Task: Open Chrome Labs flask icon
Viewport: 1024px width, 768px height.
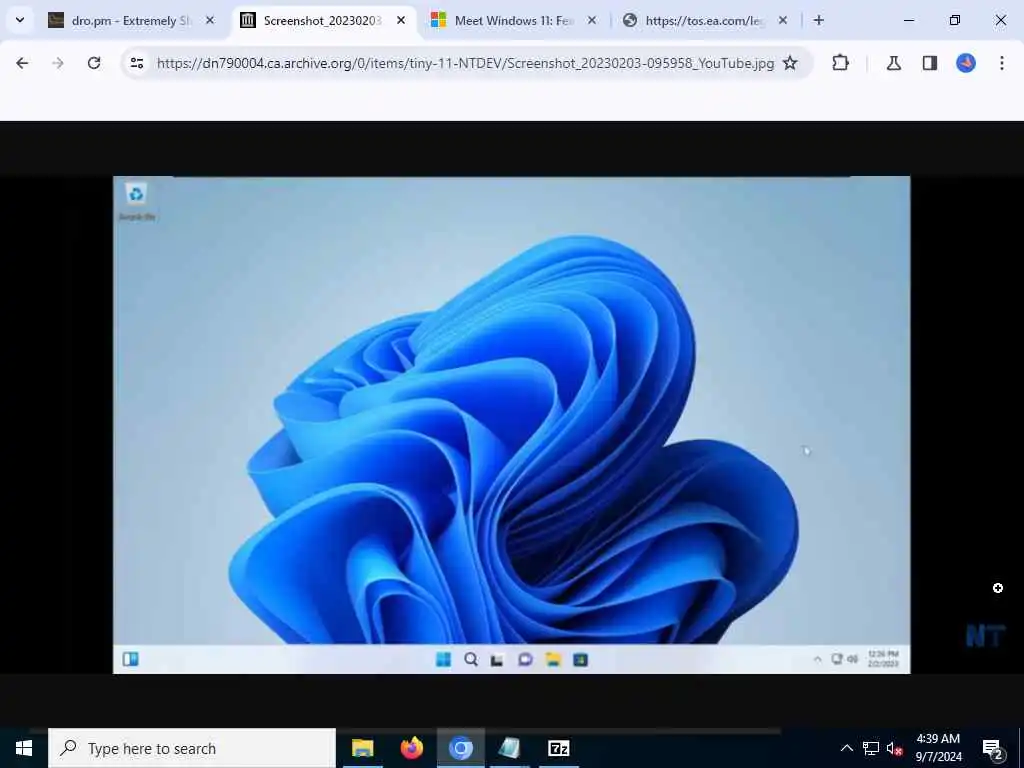Action: [893, 63]
